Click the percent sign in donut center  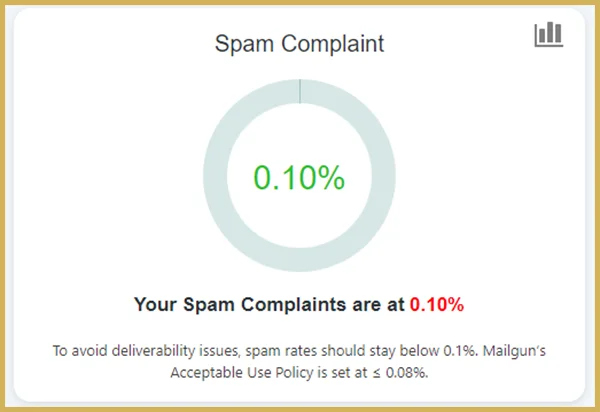[331, 178]
